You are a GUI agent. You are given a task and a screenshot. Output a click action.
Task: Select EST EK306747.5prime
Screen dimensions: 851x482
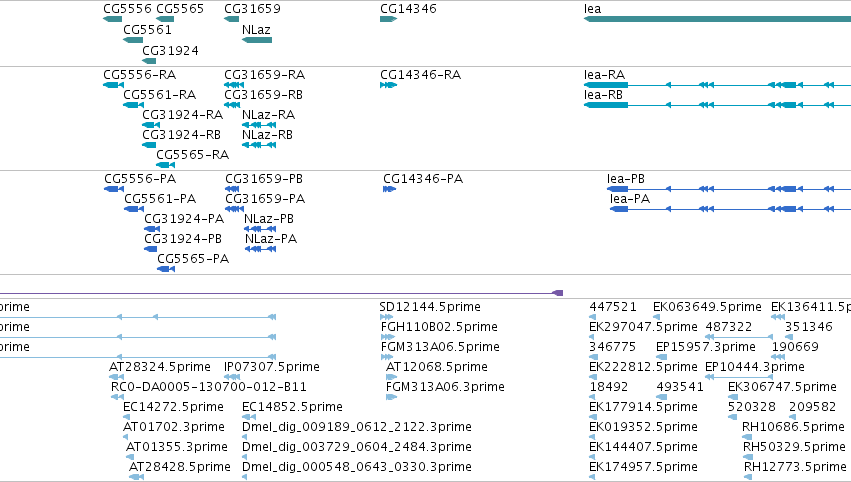pyautogui.click(x=782, y=387)
